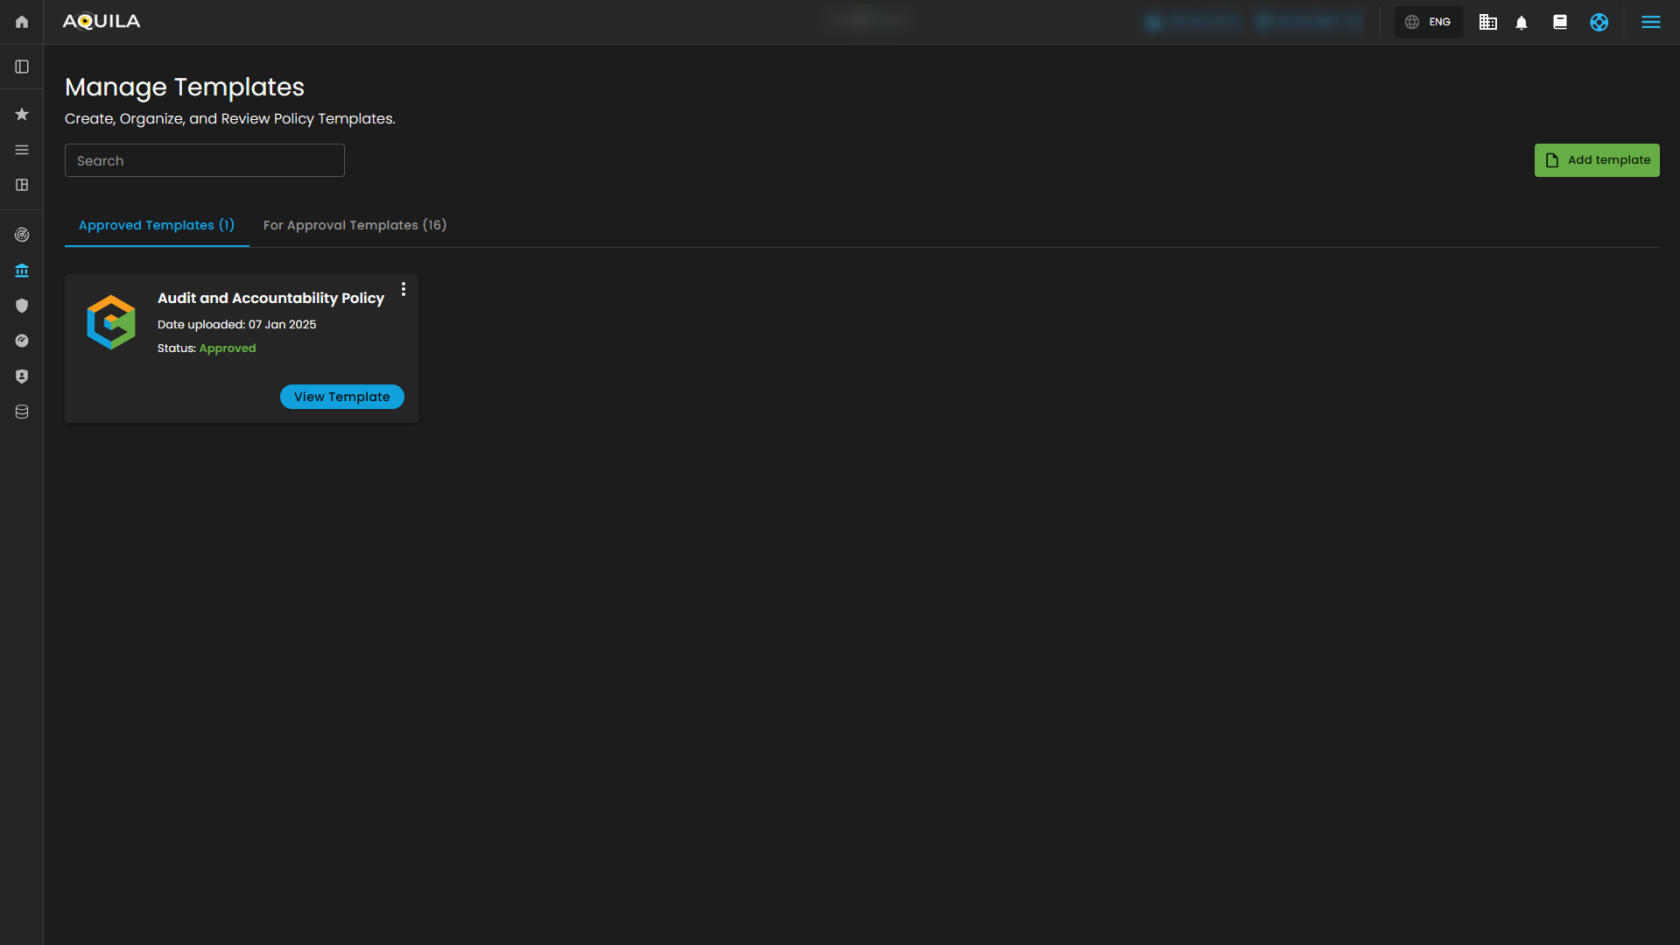Open the building organization icon in top bar

click(x=1487, y=21)
